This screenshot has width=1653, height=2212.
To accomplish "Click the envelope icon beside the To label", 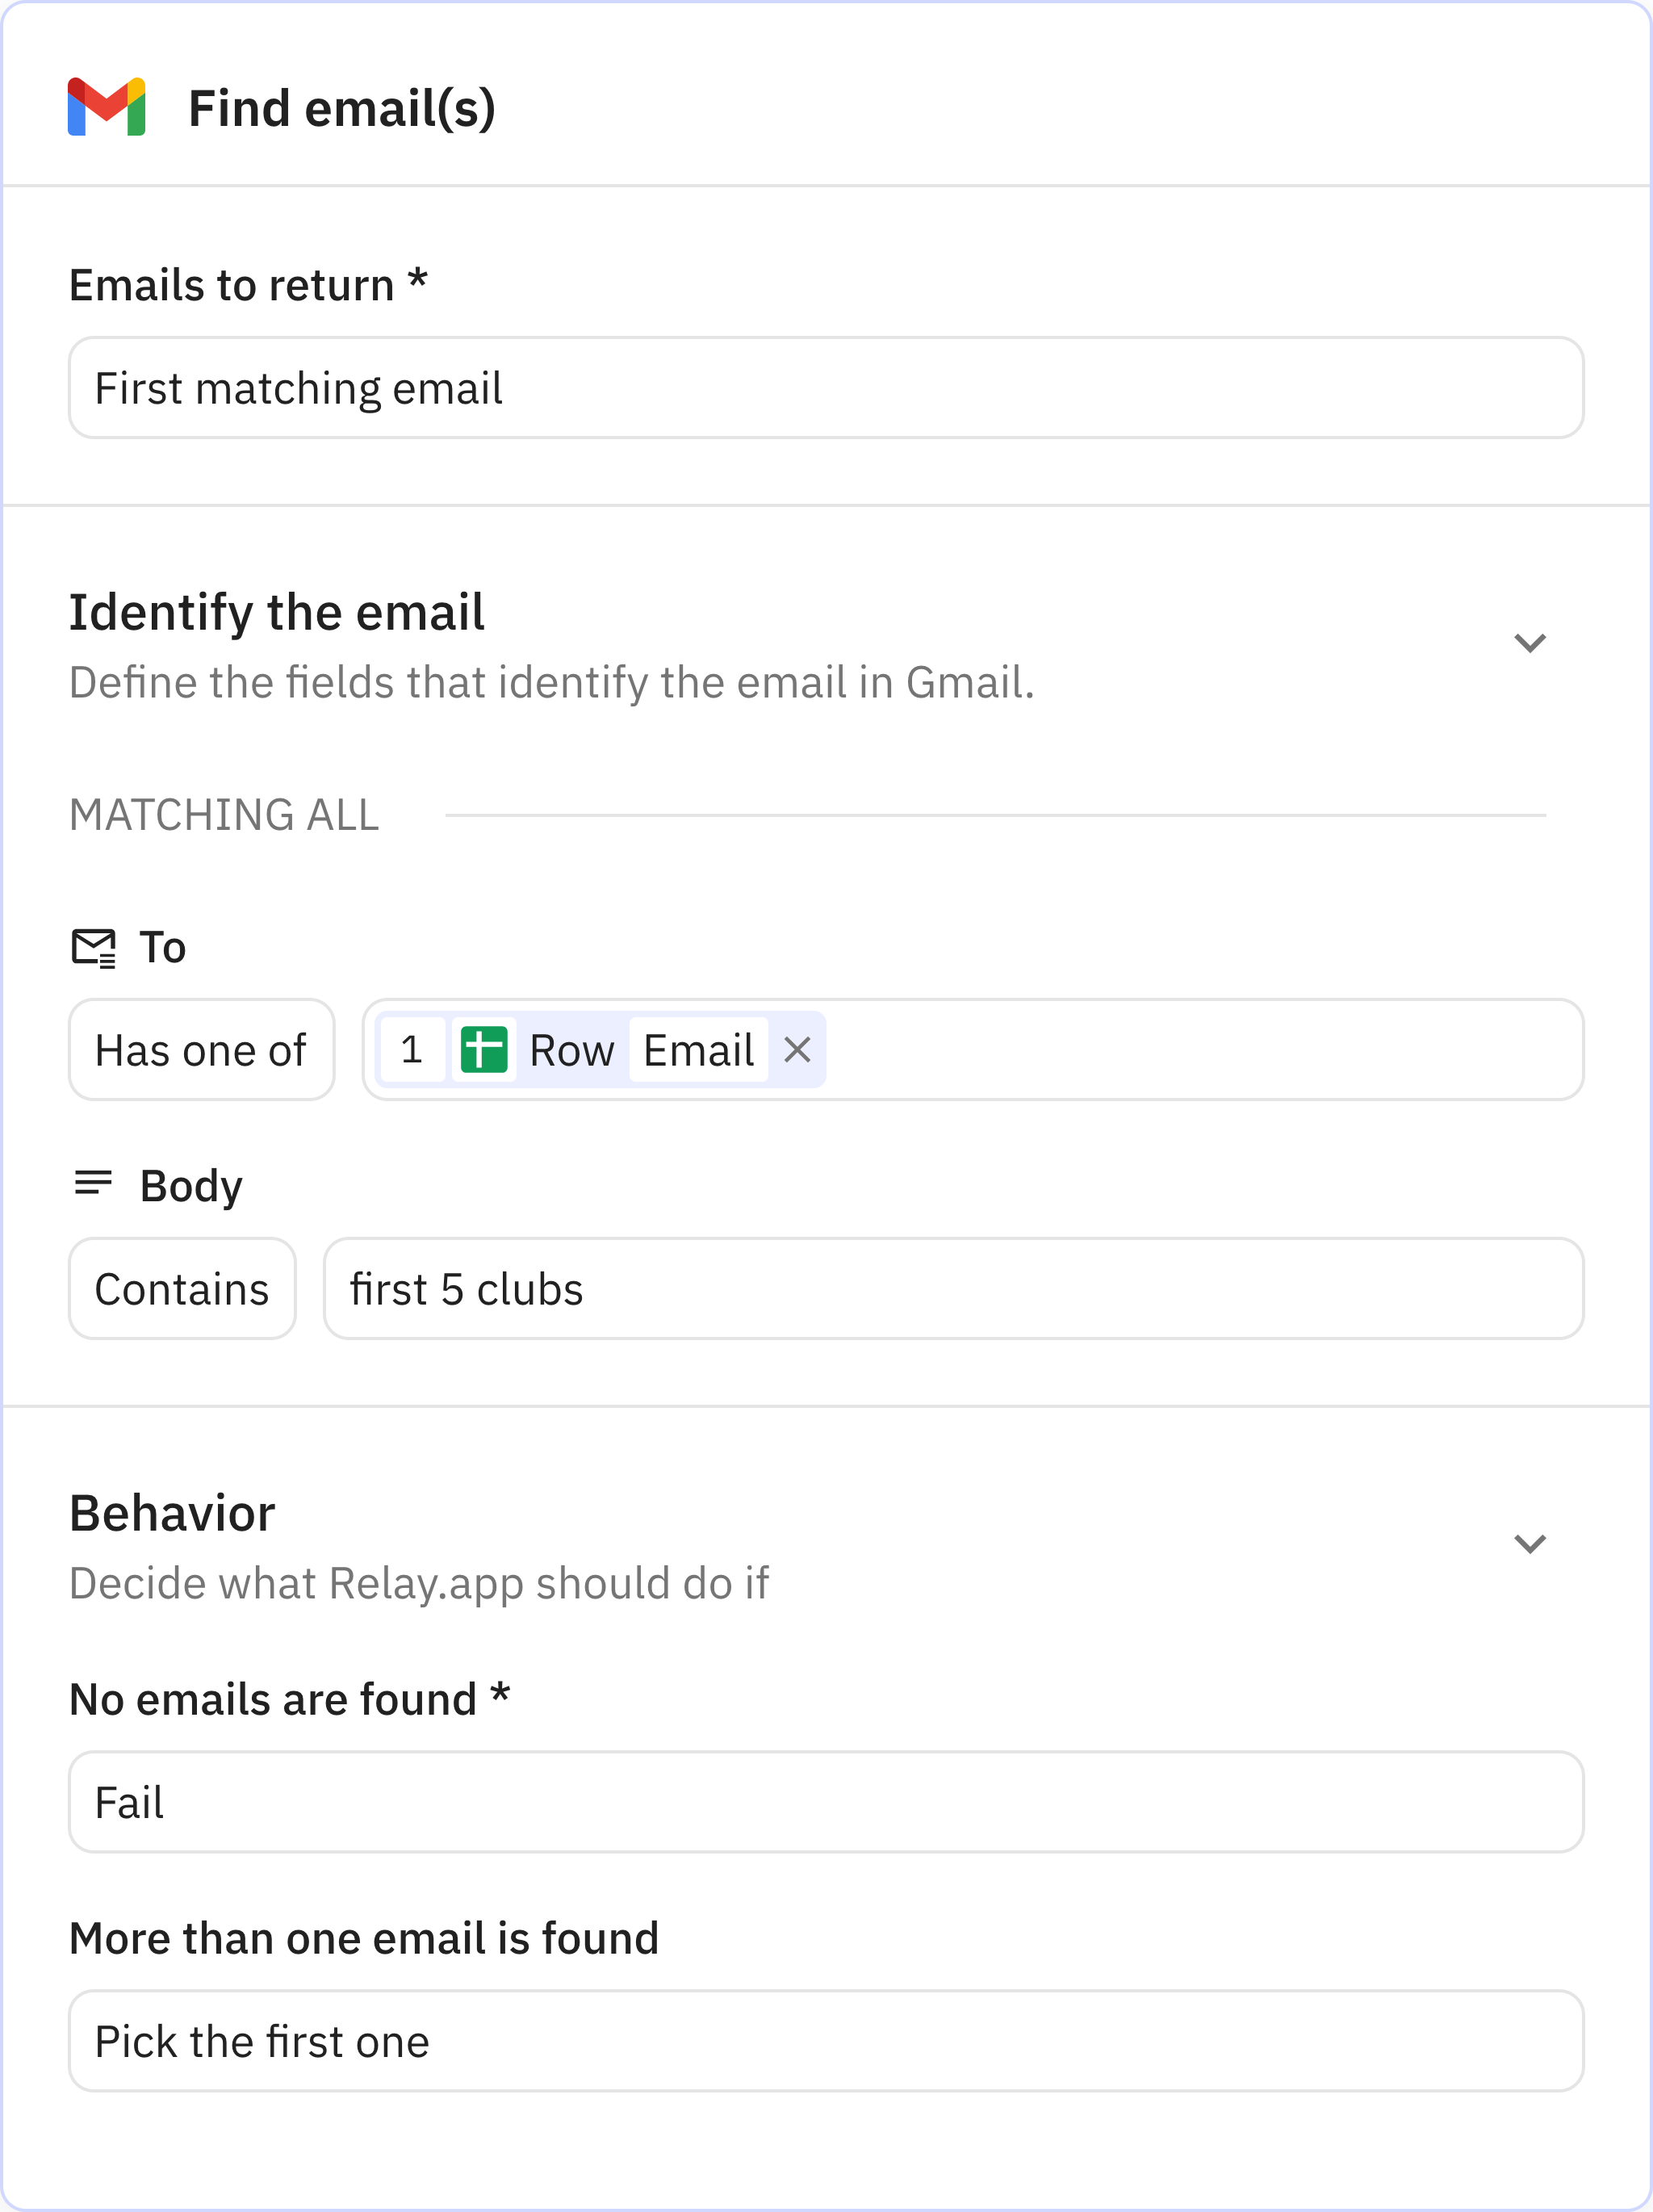I will [93, 946].
